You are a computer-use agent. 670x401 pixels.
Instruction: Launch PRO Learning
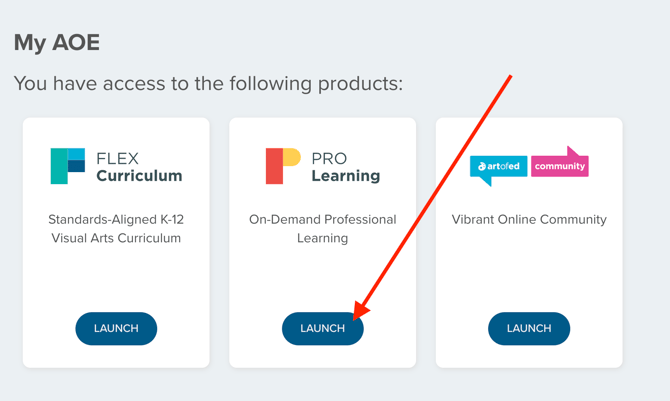point(322,328)
